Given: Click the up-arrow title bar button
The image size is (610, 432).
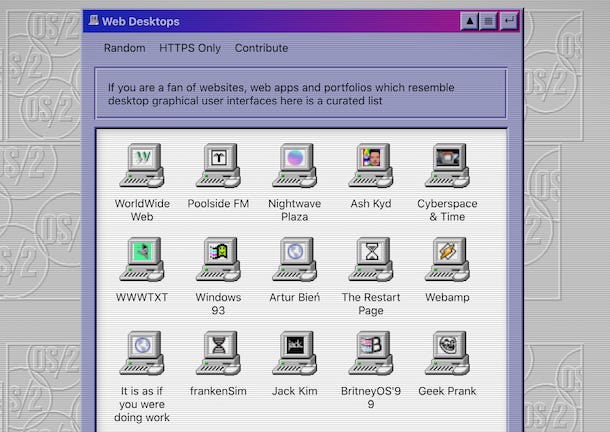Looking at the screenshot, I should 470,21.
